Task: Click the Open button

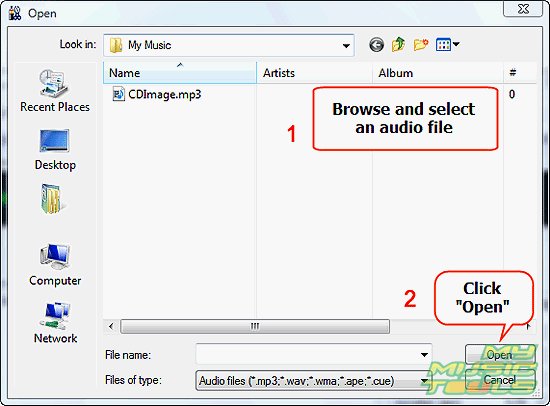Action: click(500, 354)
